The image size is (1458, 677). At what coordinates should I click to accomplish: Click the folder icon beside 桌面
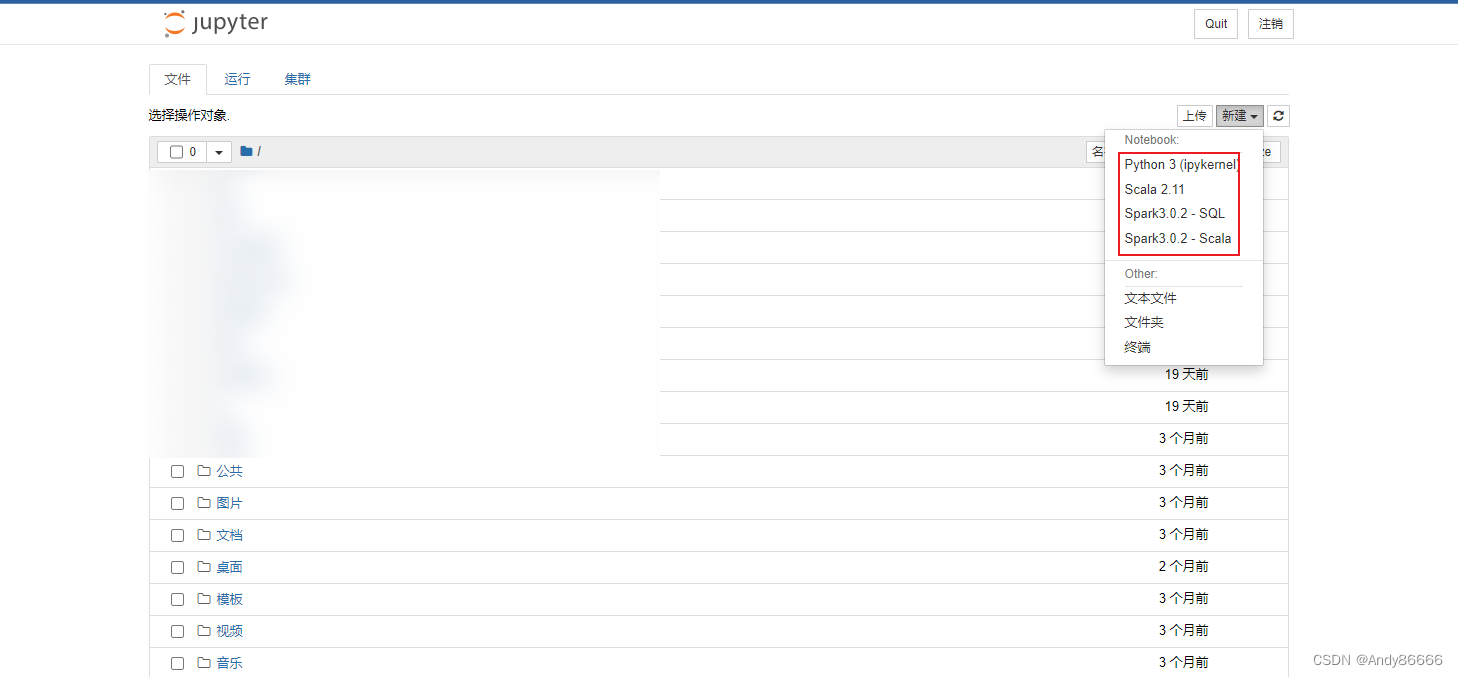(204, 567)
